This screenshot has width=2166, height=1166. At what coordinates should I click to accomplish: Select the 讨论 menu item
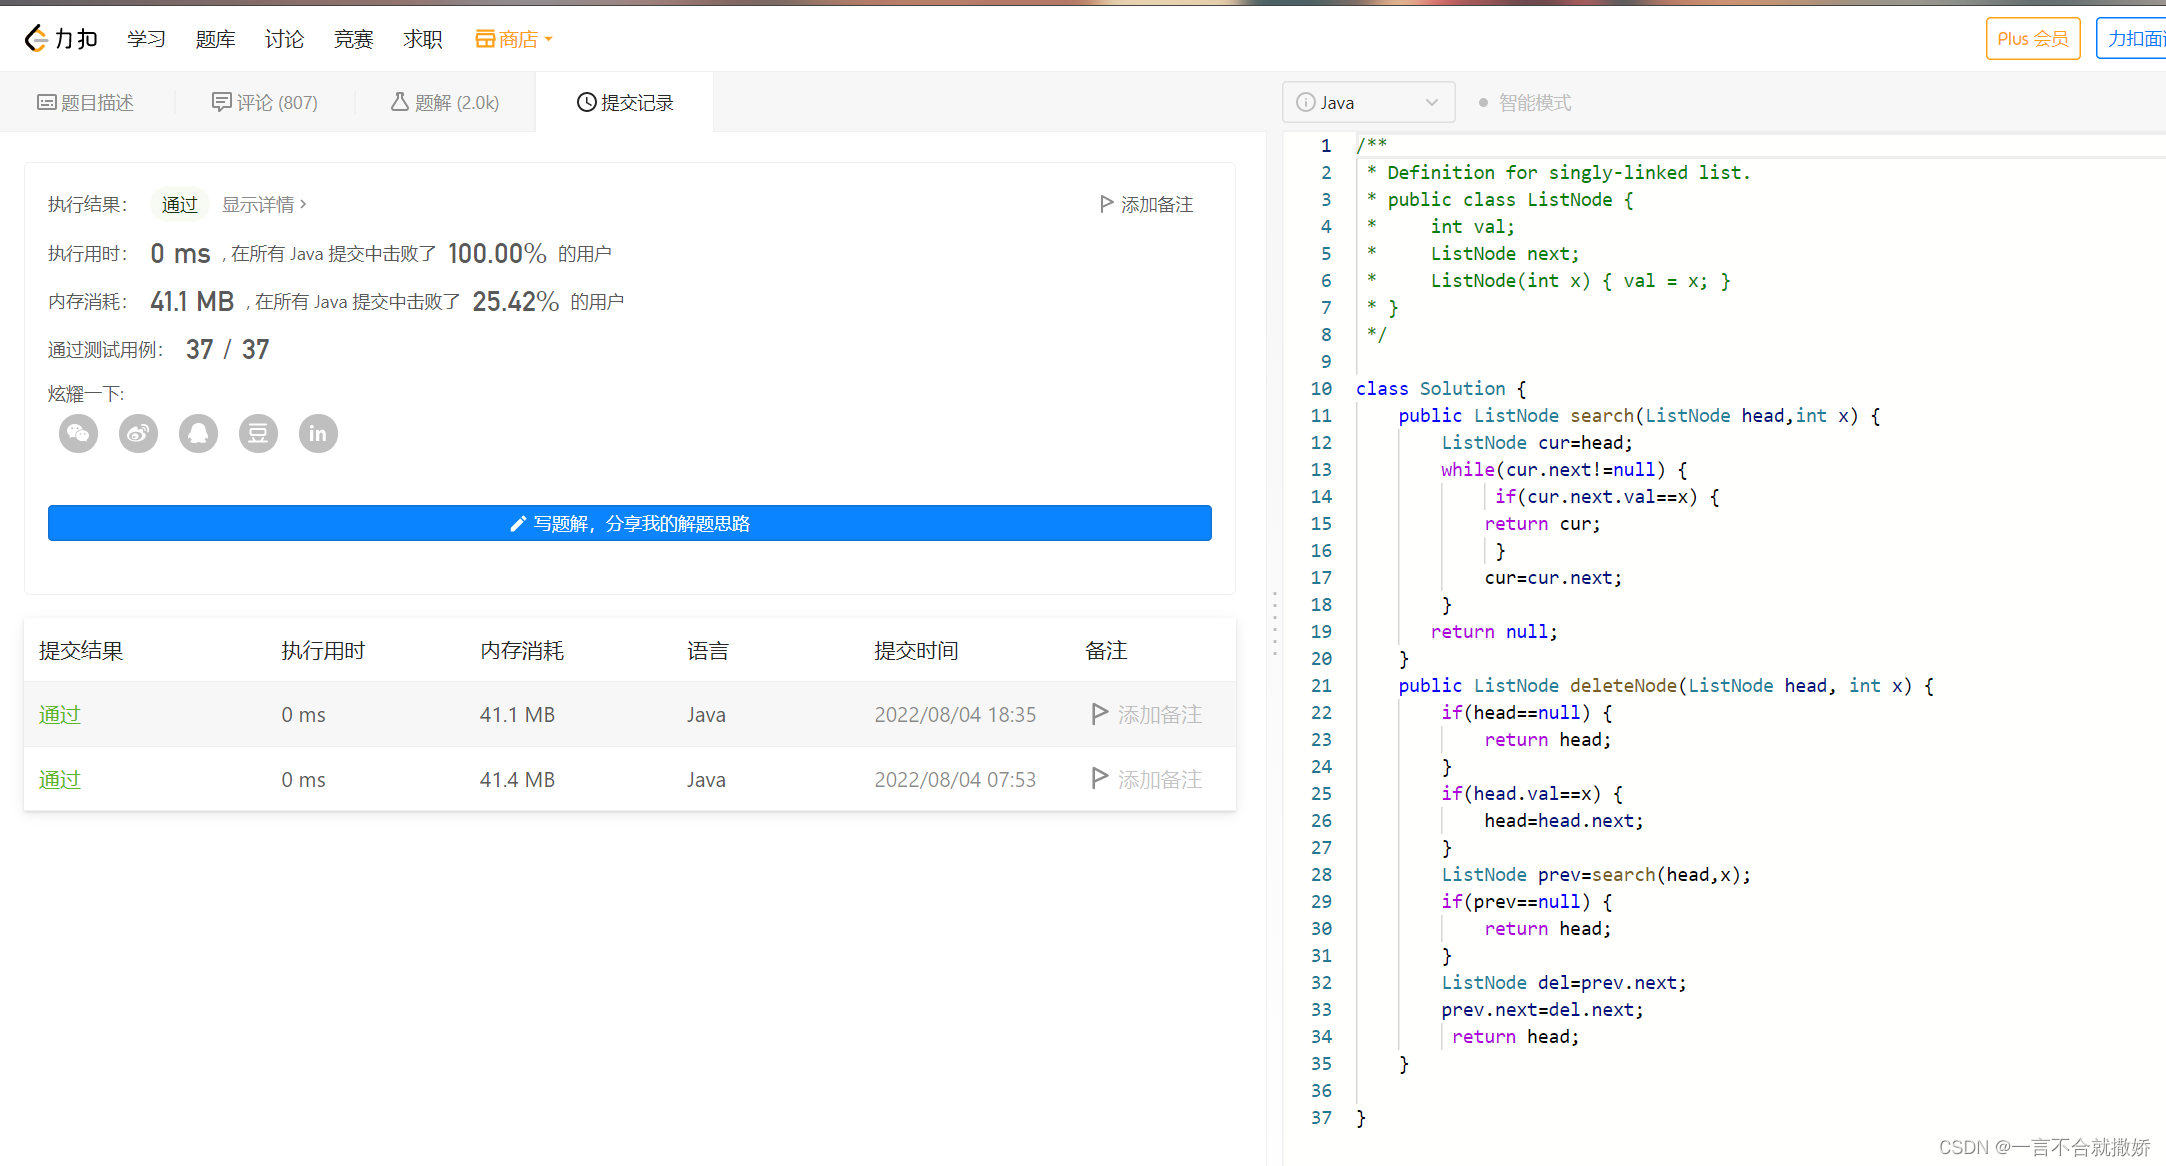click(x=284, y=39)
